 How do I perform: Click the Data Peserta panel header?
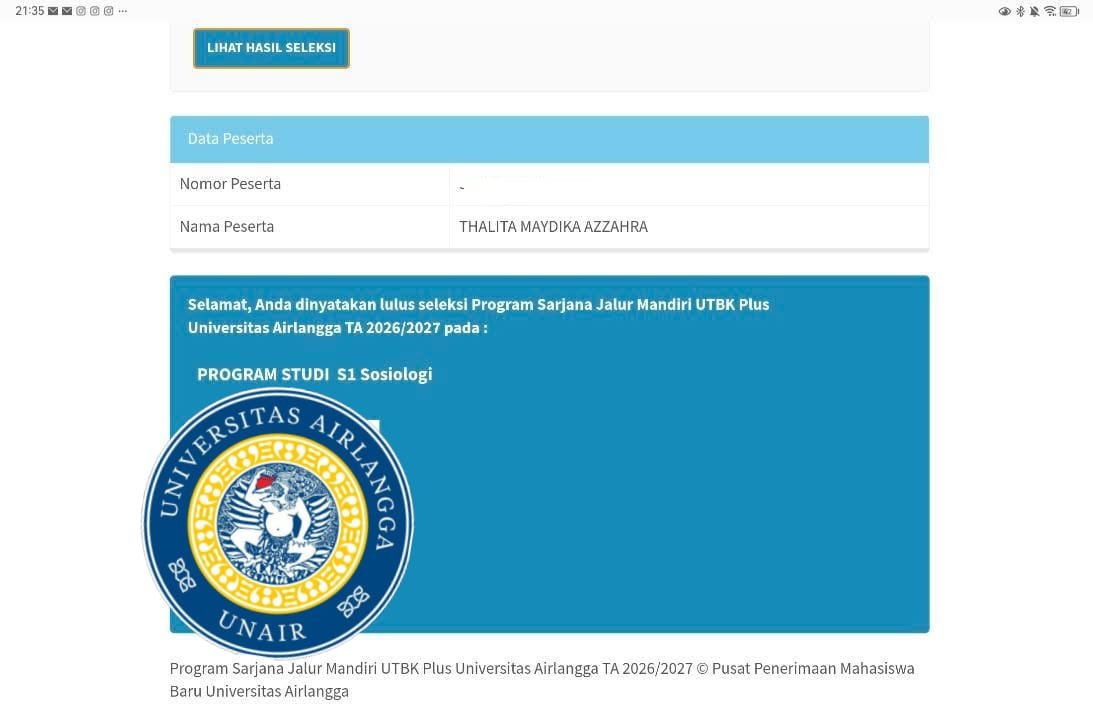[549, 139]
